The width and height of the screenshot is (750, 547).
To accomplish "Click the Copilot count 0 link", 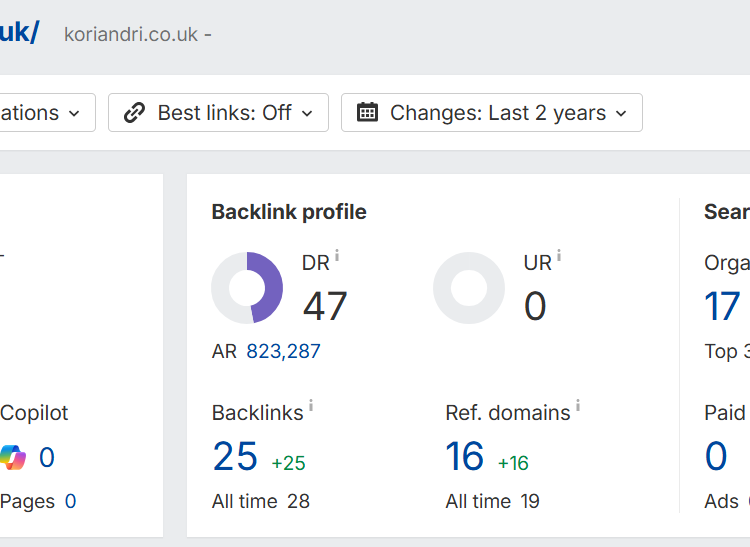I will point(46,458).
